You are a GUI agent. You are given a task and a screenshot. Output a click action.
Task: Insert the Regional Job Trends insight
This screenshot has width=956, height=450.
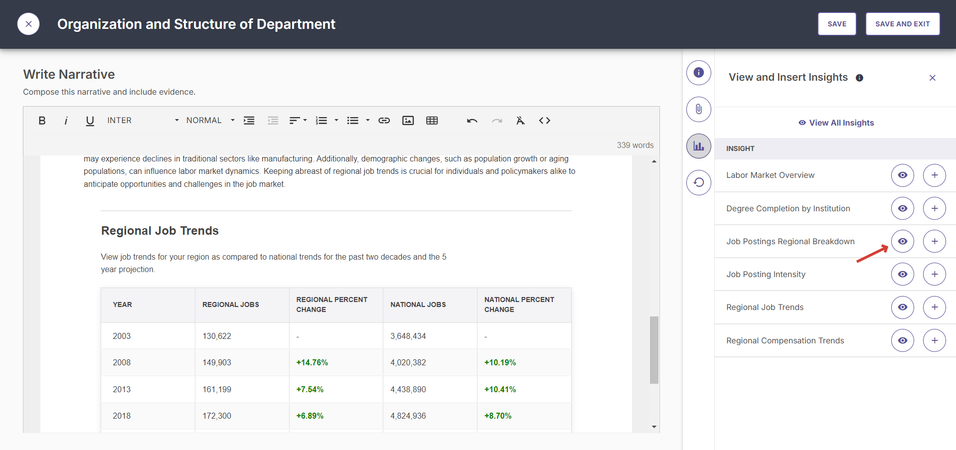click(x=934, y=307)
